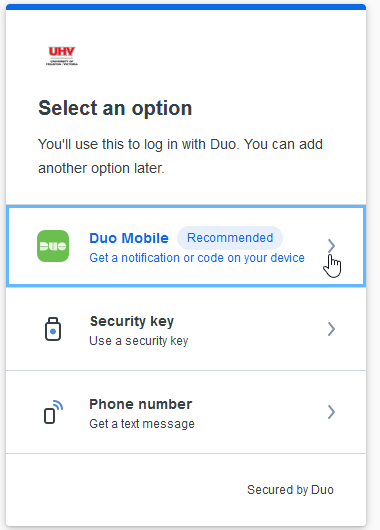Image resolution: width=380 pixels, height=530 pixels.
Task: Click the 'Select an option' heading
Action: coord(115,108)
